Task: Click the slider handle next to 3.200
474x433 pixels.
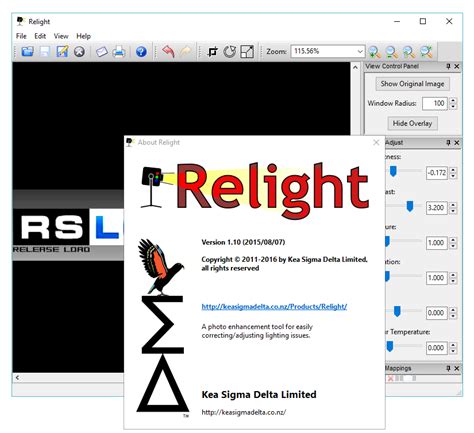Action: point(410,207)
